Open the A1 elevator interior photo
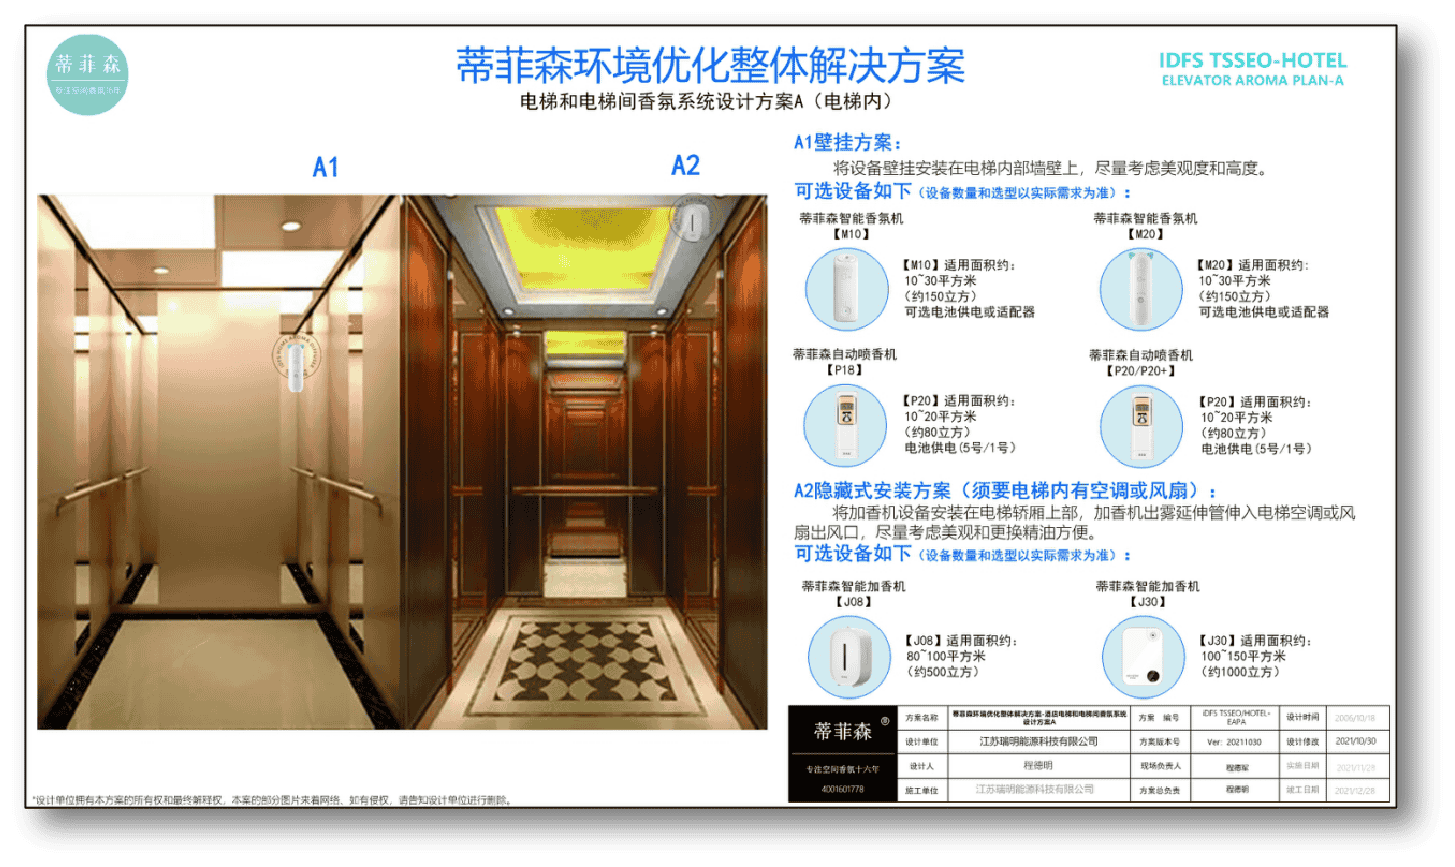1455x867 pixels. click(x=219, y=462)
